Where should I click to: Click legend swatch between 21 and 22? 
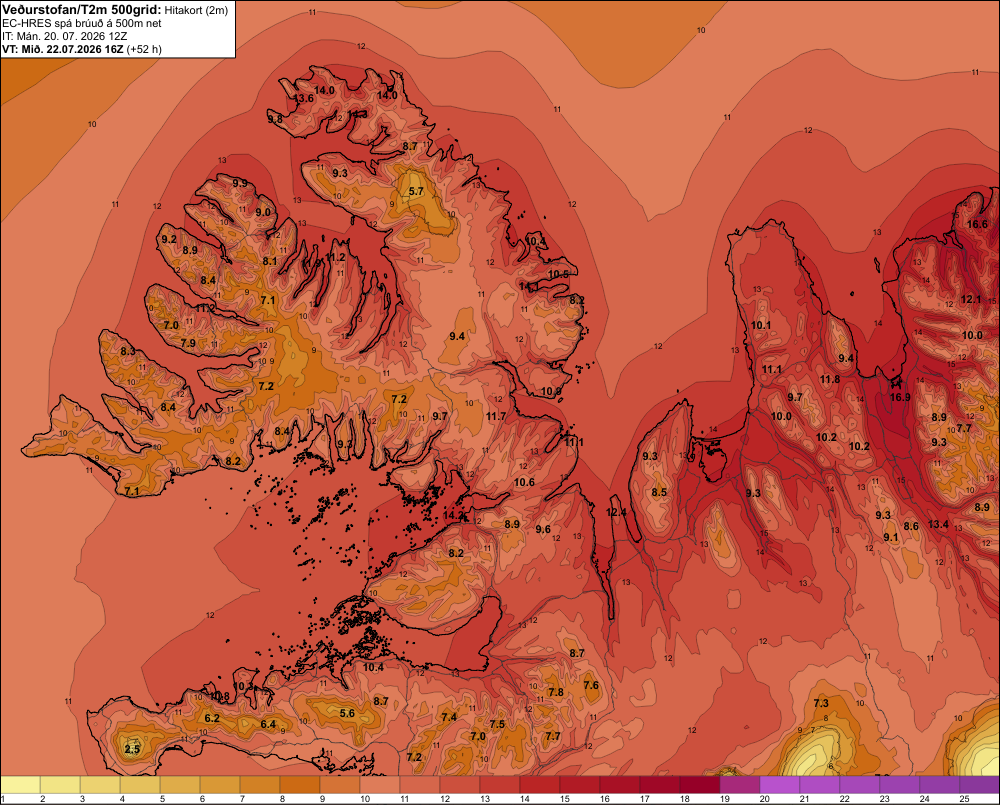[820, 785]
